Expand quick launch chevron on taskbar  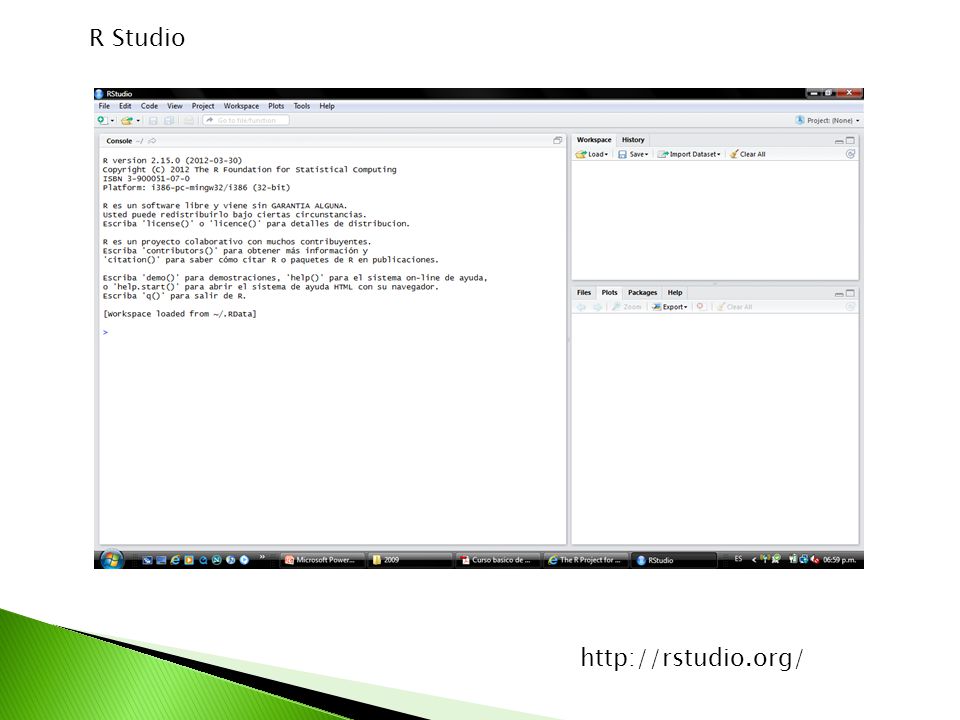[262, 557]
